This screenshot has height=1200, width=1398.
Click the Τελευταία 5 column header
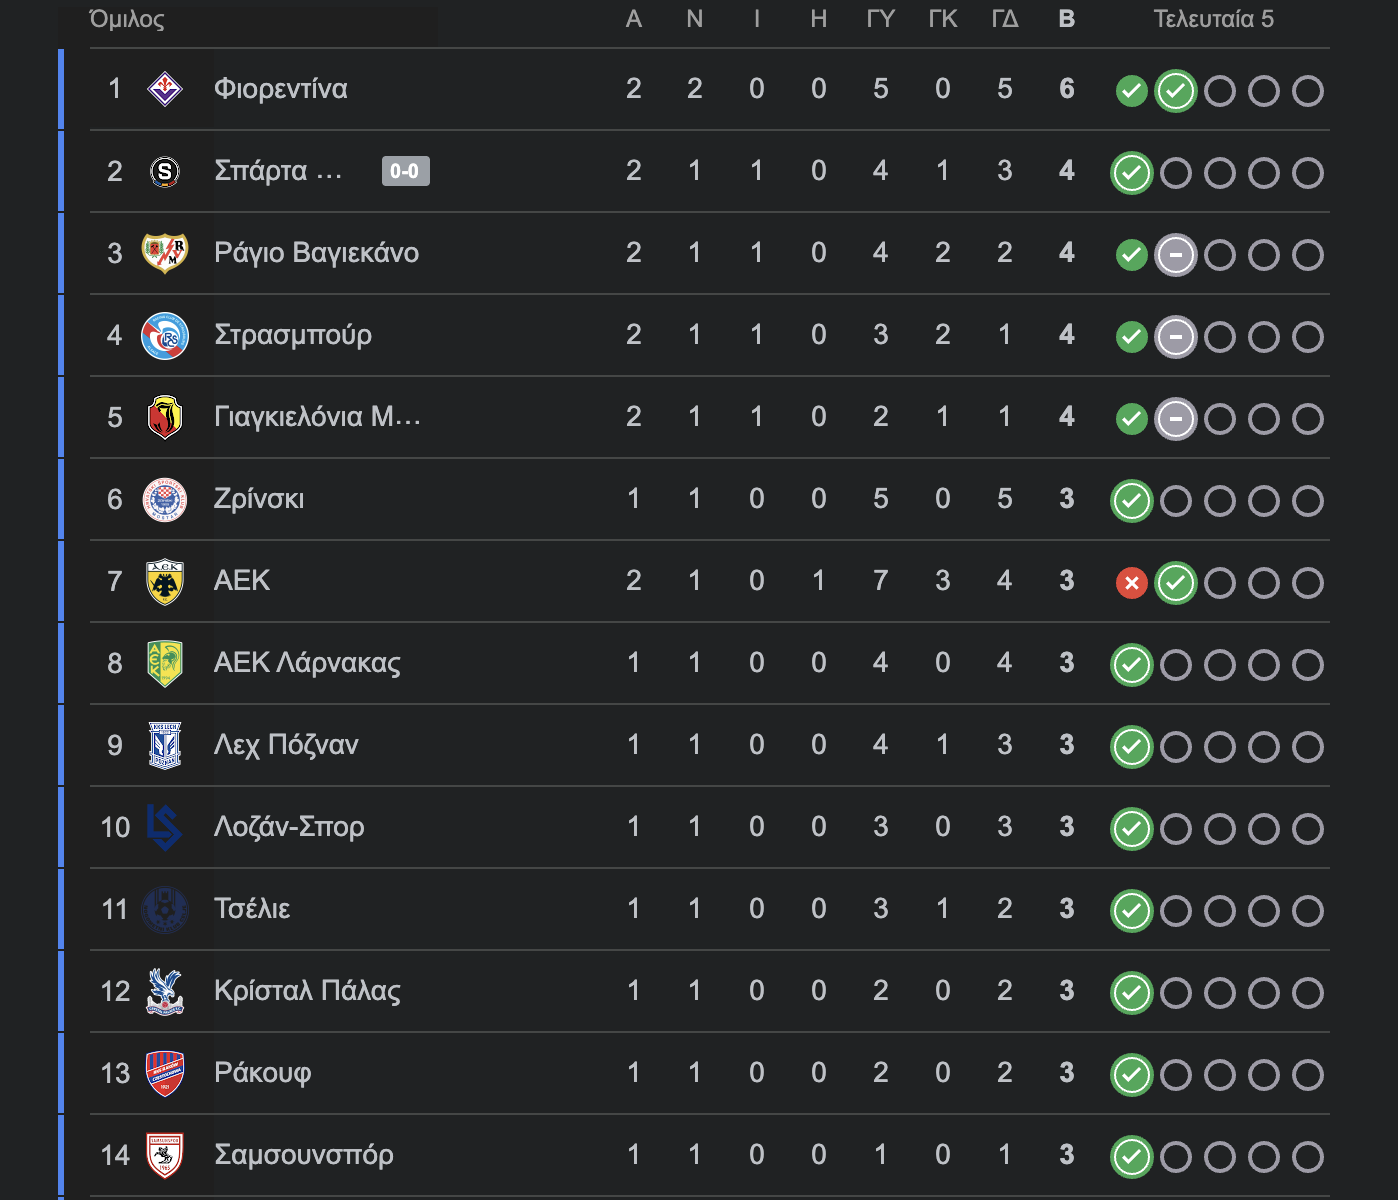pyautogui.click(x=1213, y=19)
